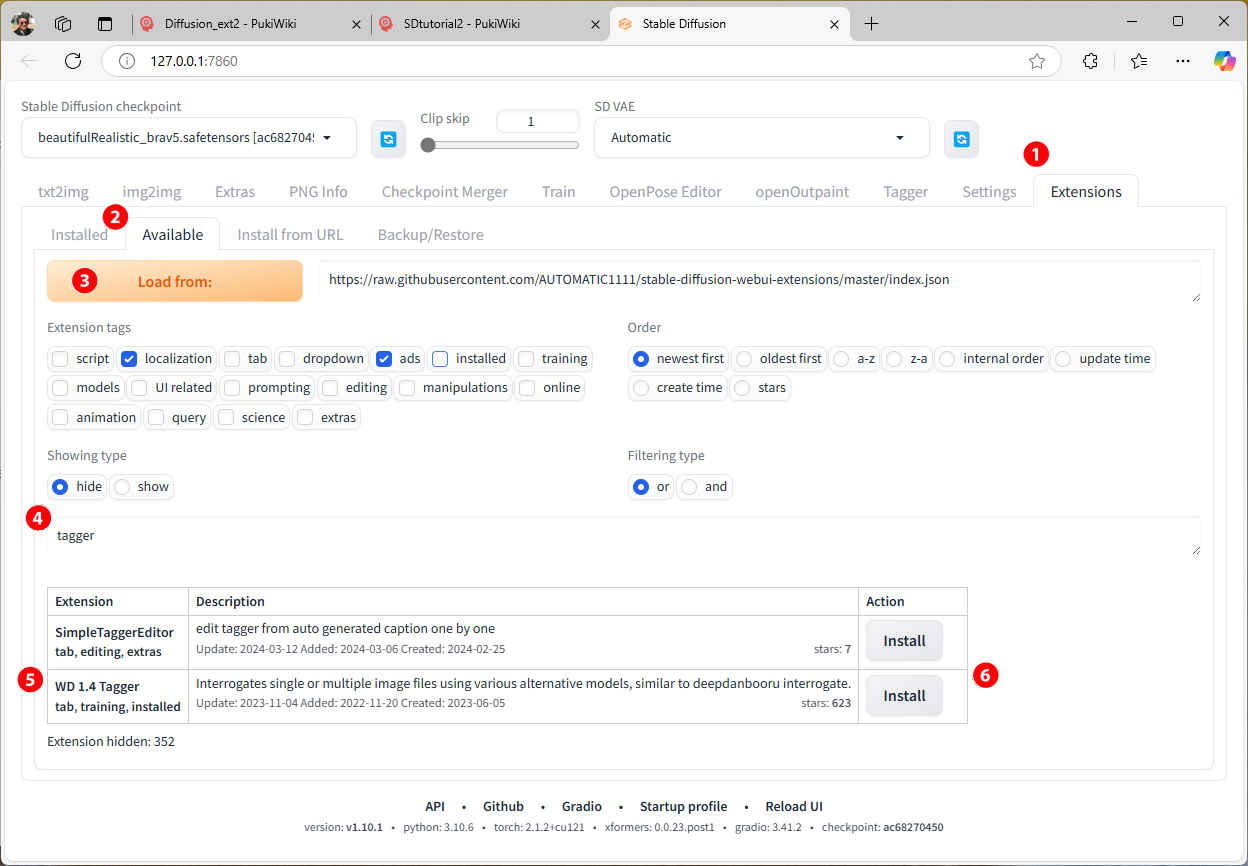This screenshot has width=1248, height=866.
Task: Select the stars order radio button
Action: coord(743,388)
